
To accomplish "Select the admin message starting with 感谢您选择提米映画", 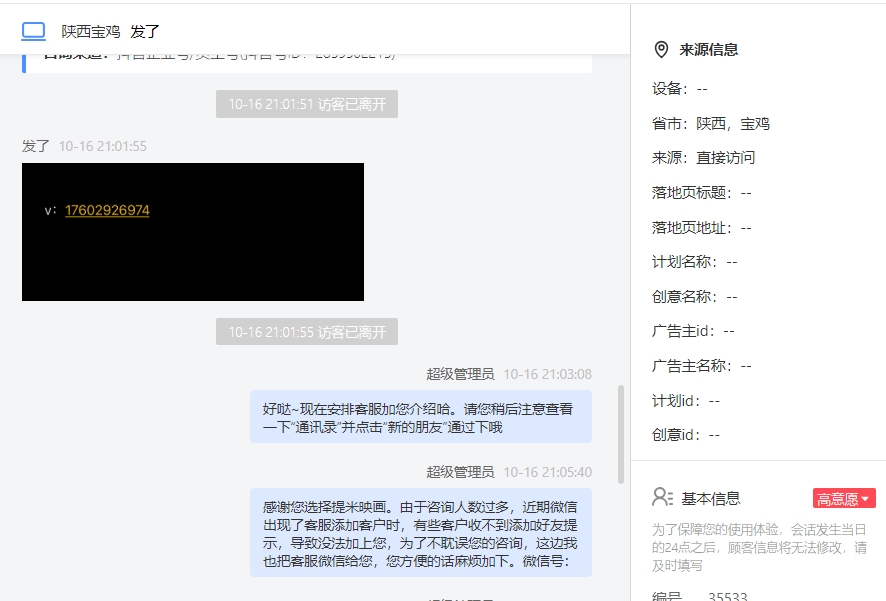I will click(421, 533).
